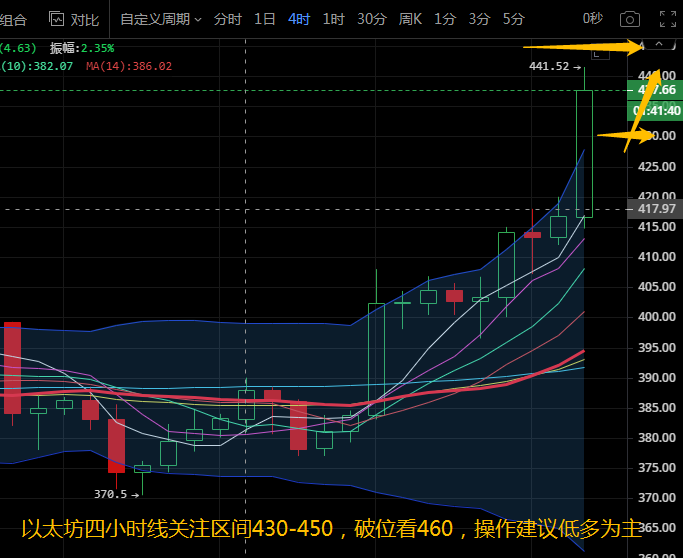
Task: Choose the 3分 interval
Action: pos(479,19)
